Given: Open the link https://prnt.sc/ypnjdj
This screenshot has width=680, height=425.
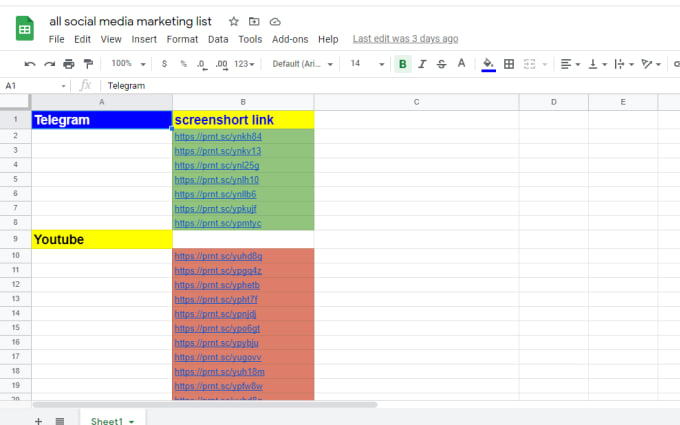Looking at the screenshot, I should pyautogui.click(x=216, y=314).
